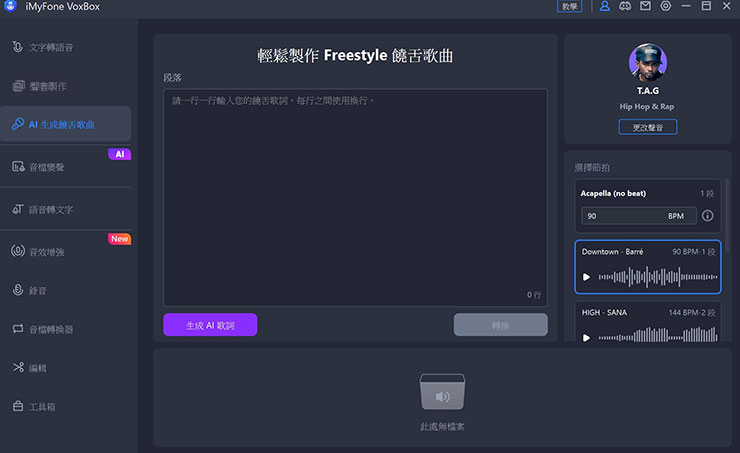This screenshot has height=453, width=740.
Task: Play the Downtown - Barré beat preview
Action: click(586, 277)
